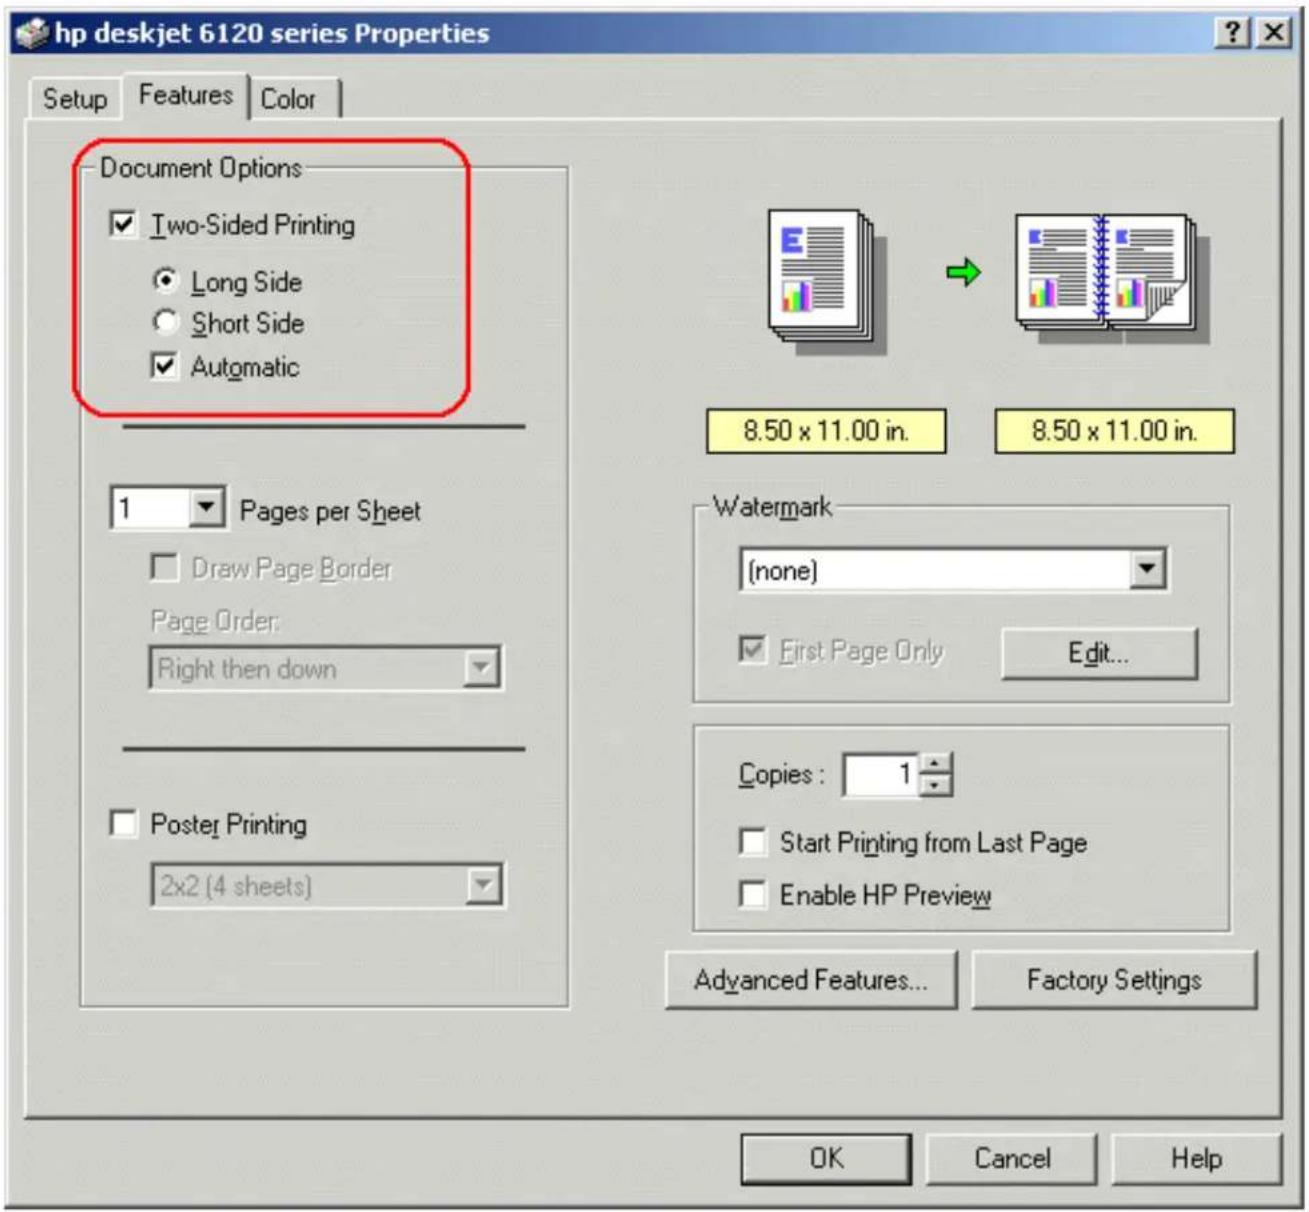This screenshot has width=1309, height=1212.
Task: Open the 2x2 (4 sheets) poster dropdown
Action: coord(484,885)
